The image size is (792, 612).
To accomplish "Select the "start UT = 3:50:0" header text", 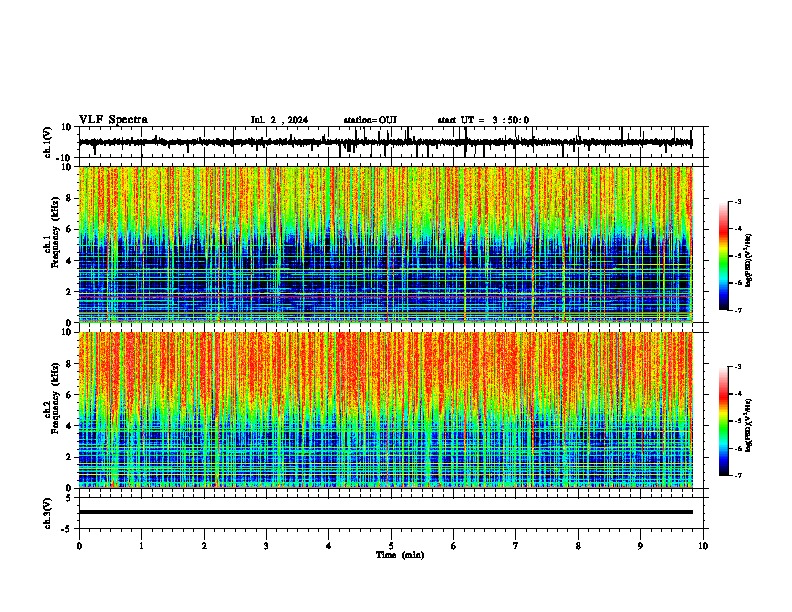I will (x=483, y=120).
